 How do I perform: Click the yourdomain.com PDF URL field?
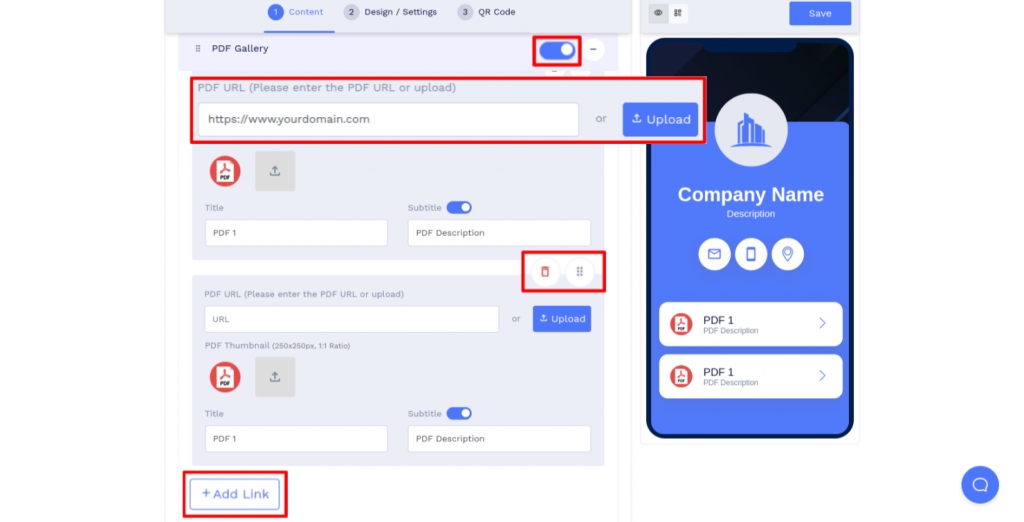(388, 119)
